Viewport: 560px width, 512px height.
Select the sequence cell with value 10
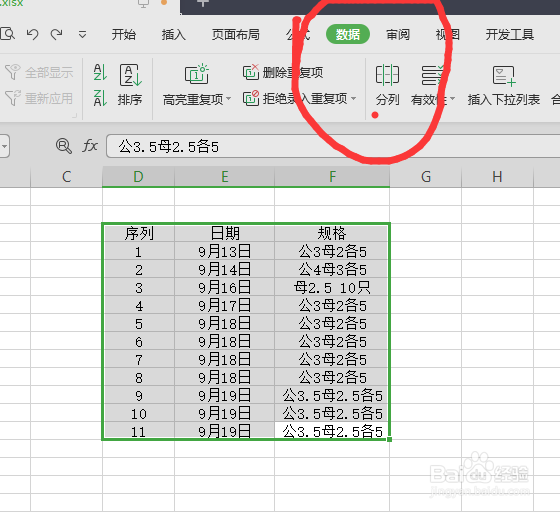point(139,413)
